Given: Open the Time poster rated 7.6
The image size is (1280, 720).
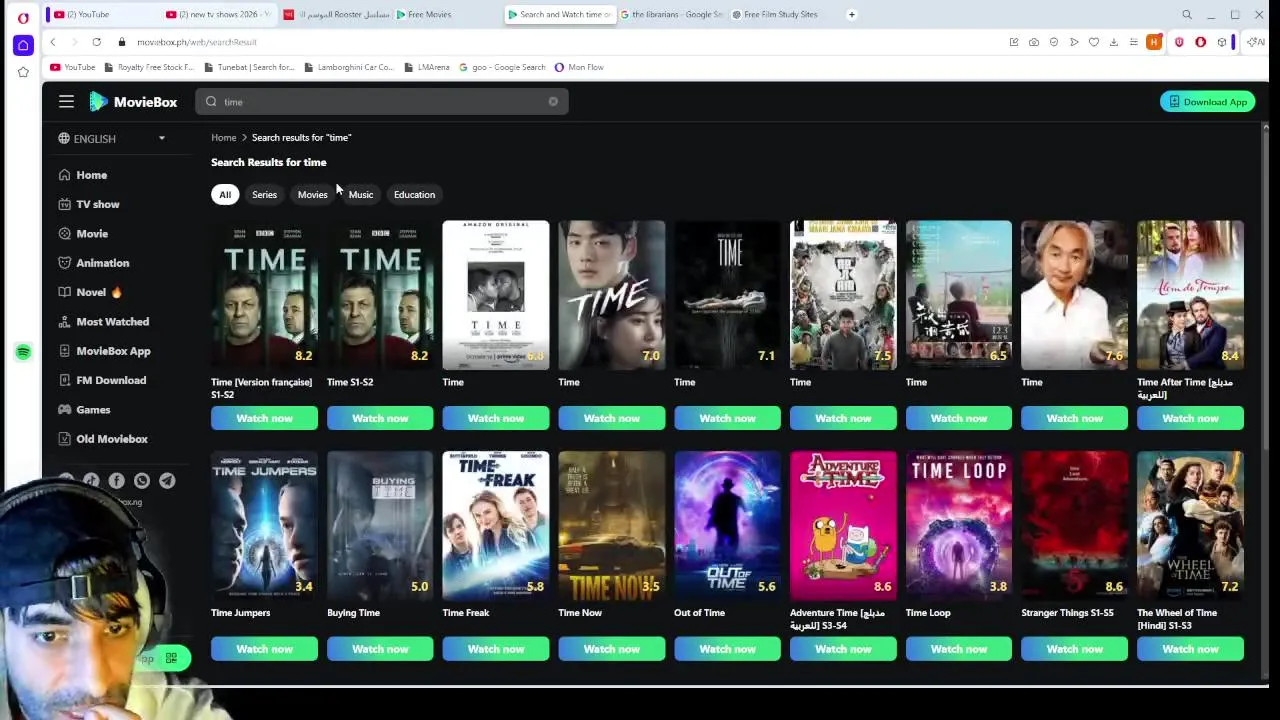Looking at the screenshot, I should tap(1074, 295).
